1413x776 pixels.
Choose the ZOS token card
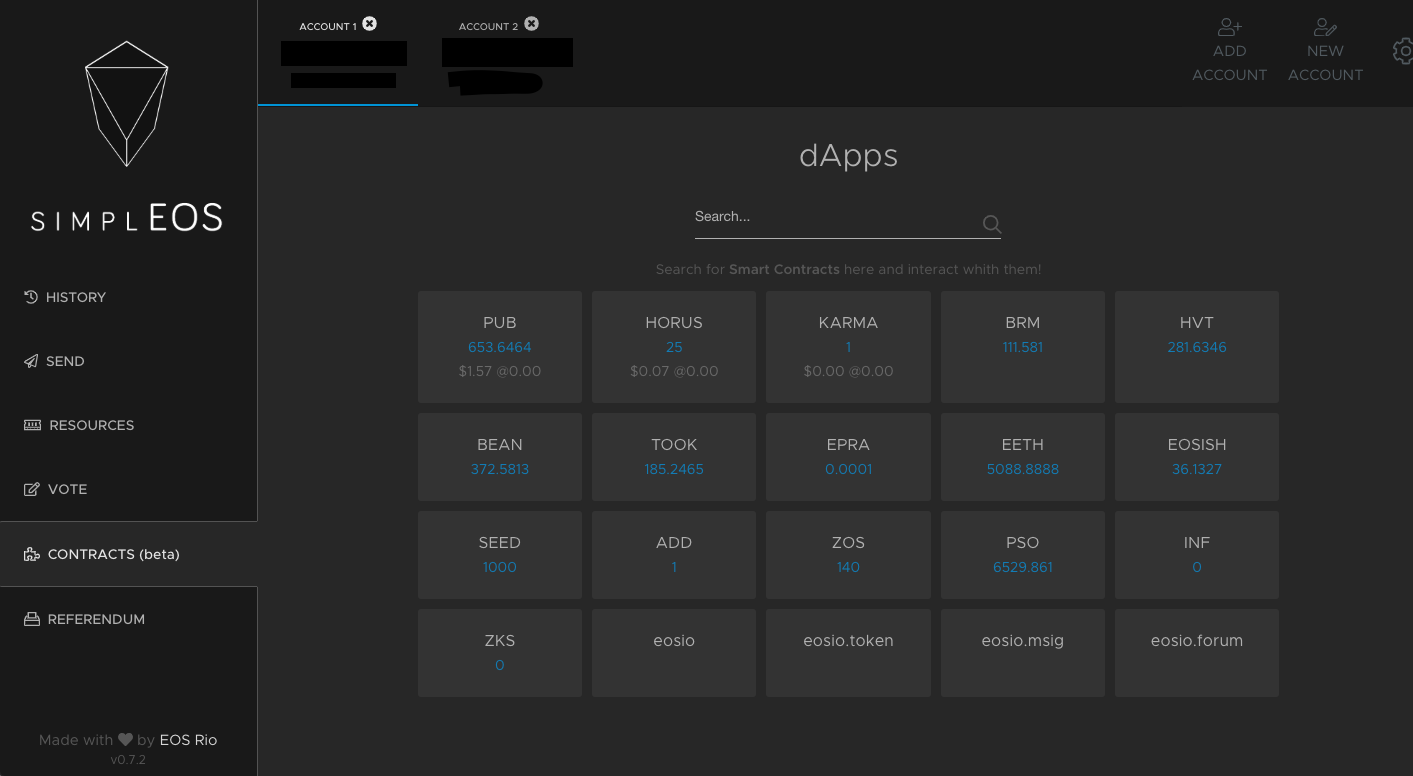click(x=848, y=555)
